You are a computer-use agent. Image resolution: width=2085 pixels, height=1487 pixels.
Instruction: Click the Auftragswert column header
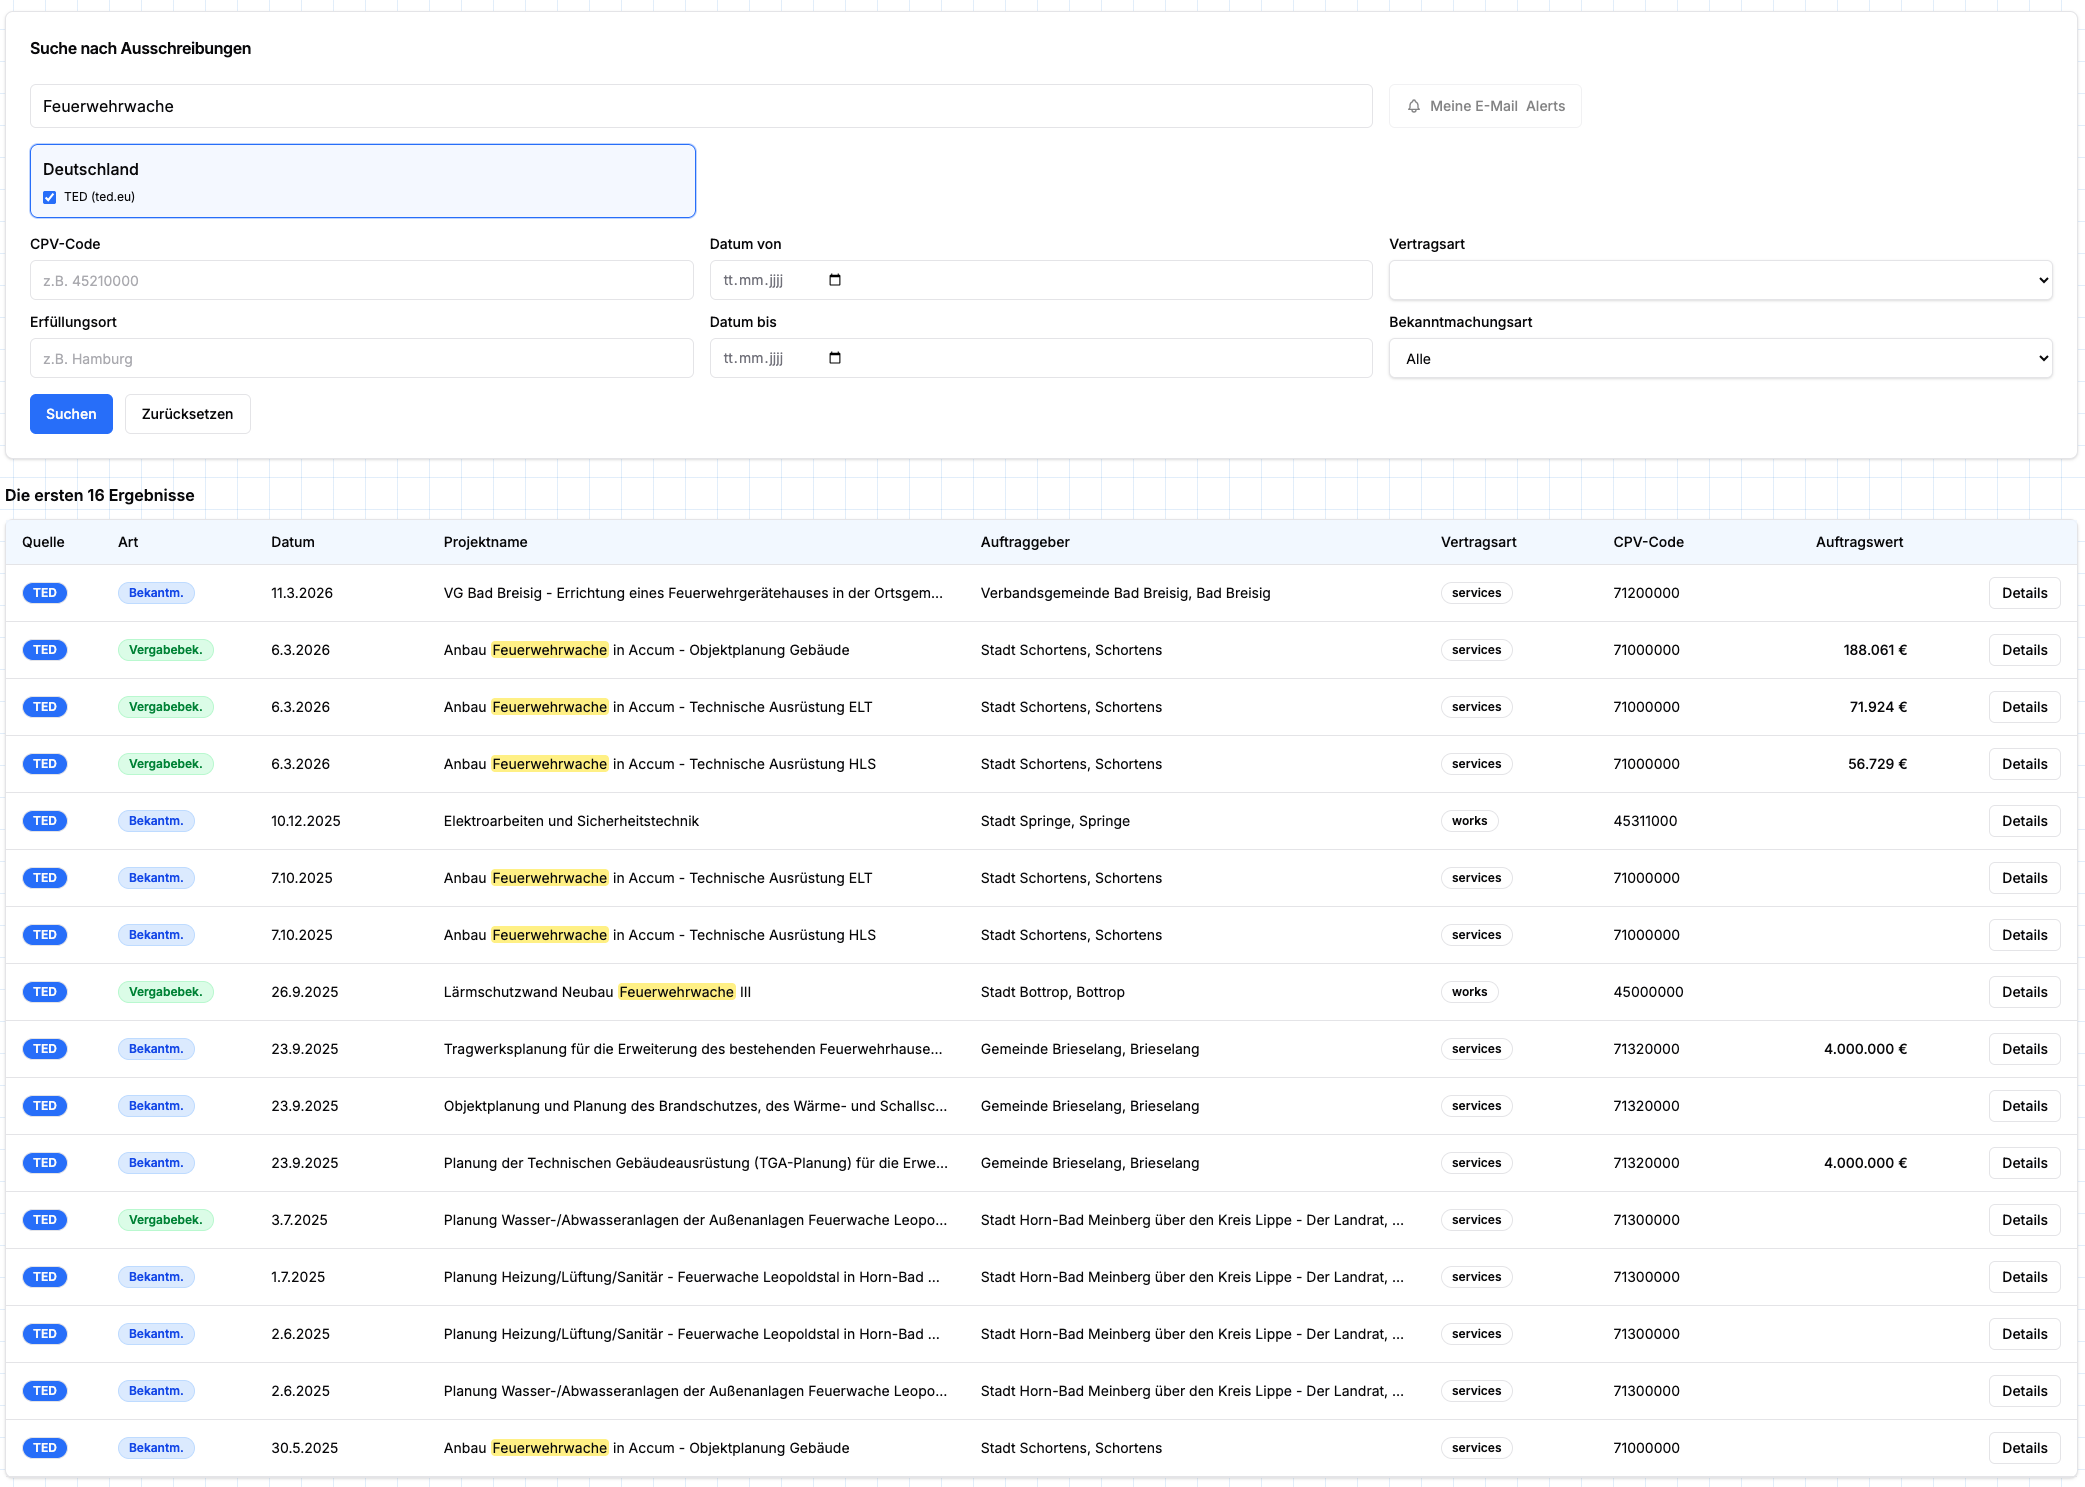(x=1859, y=542)
